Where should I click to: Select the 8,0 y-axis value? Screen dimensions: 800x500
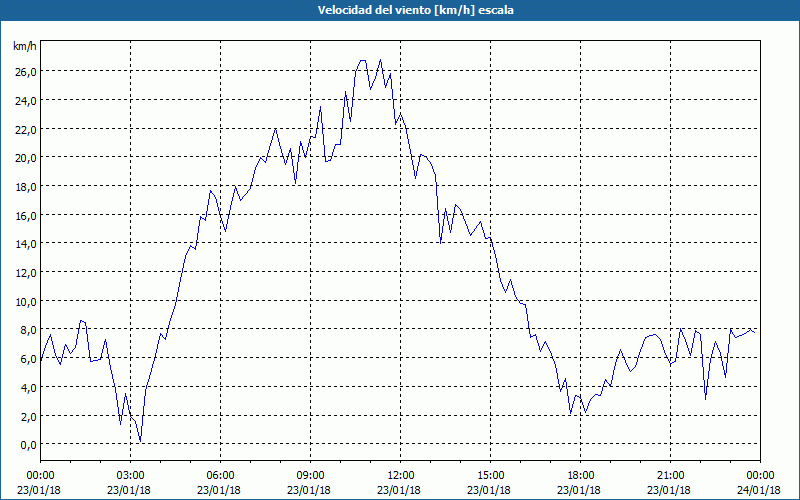click(28, 331)
